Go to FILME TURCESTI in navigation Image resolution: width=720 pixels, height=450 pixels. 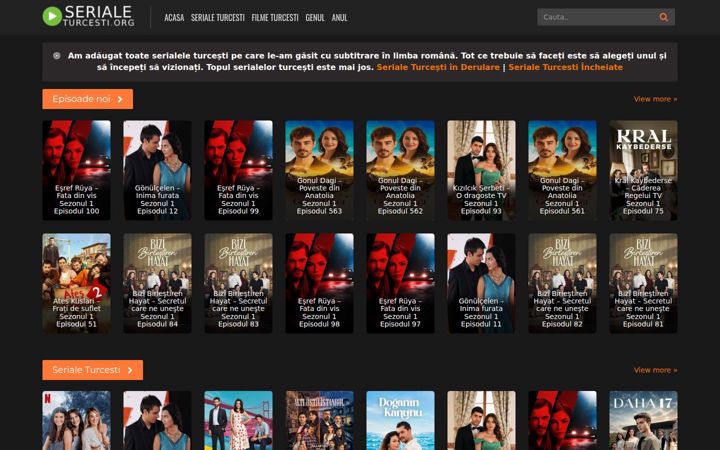point(275,17)
